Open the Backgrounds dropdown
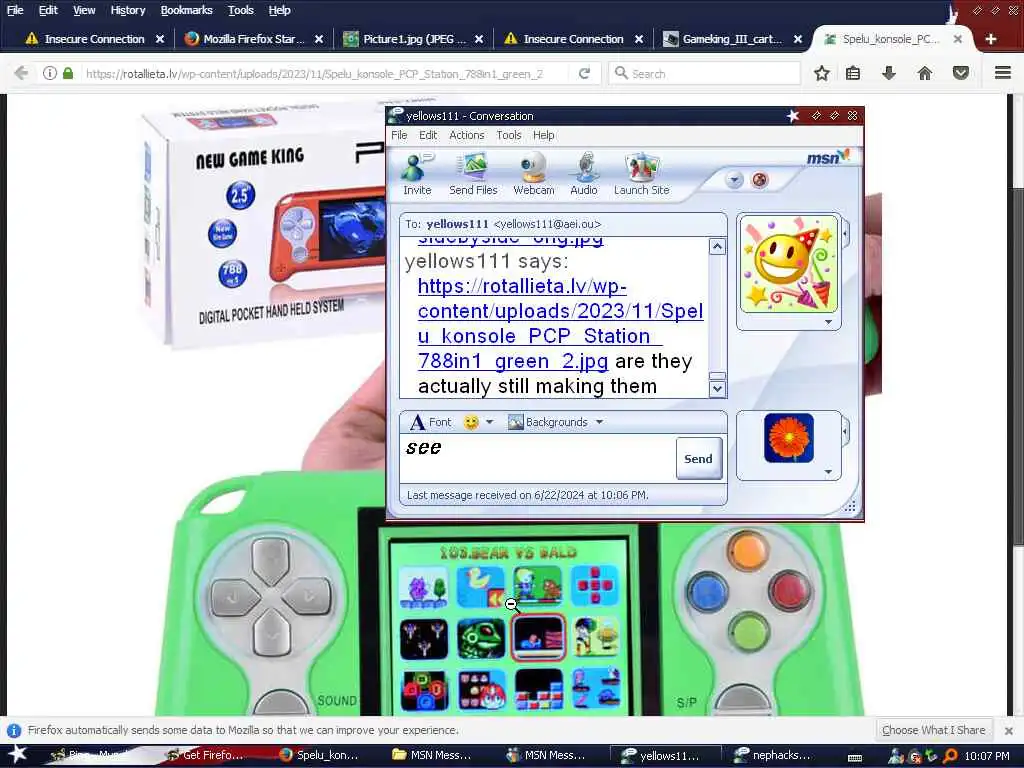The height and width of the screenshot is (768, 1024). (x=555, y=423)
